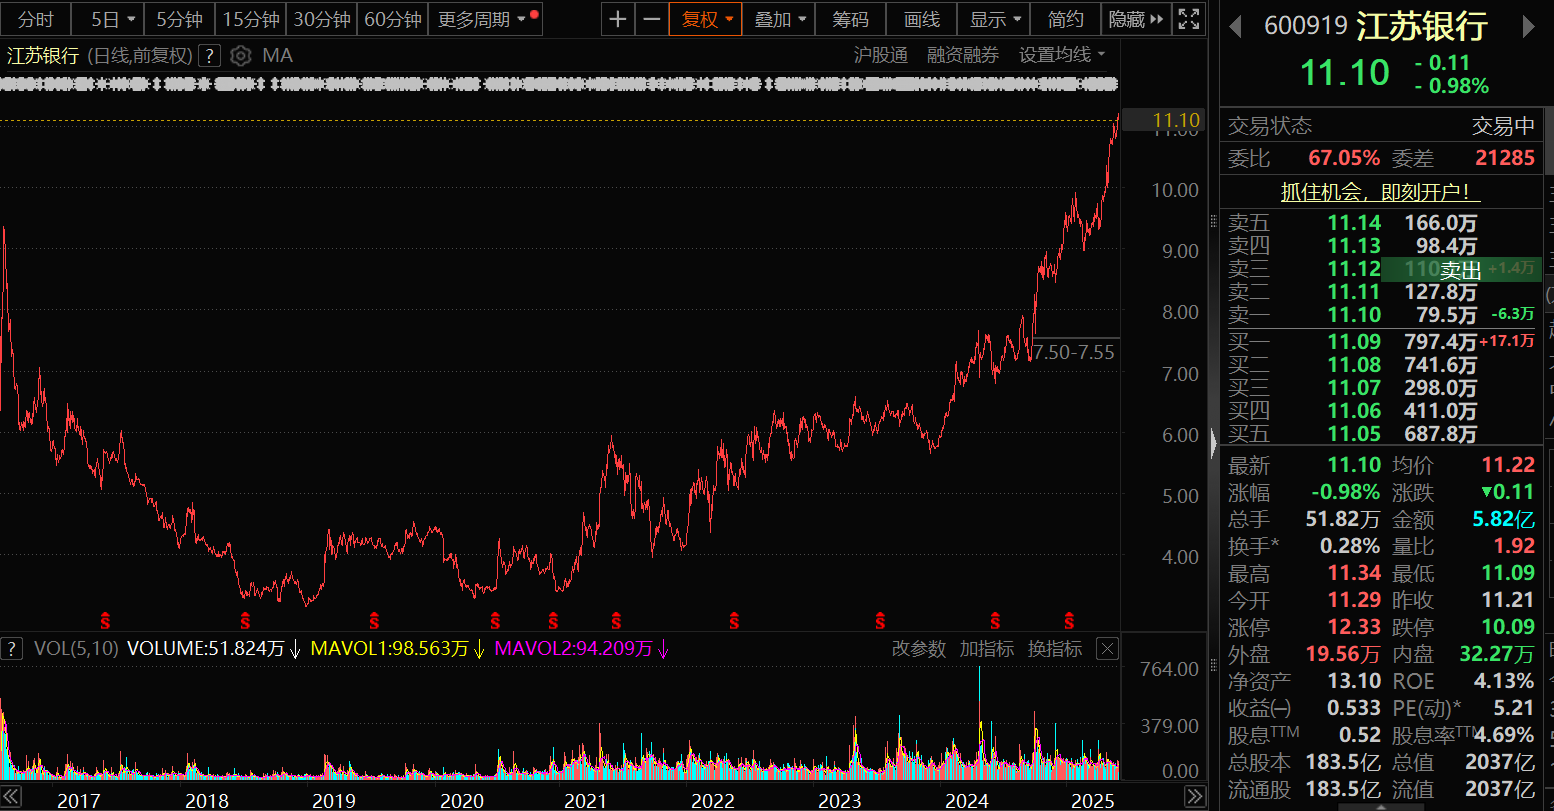Select the 15分钟 period tab
Screen dimensions: 1554x811
pos(250,19)
